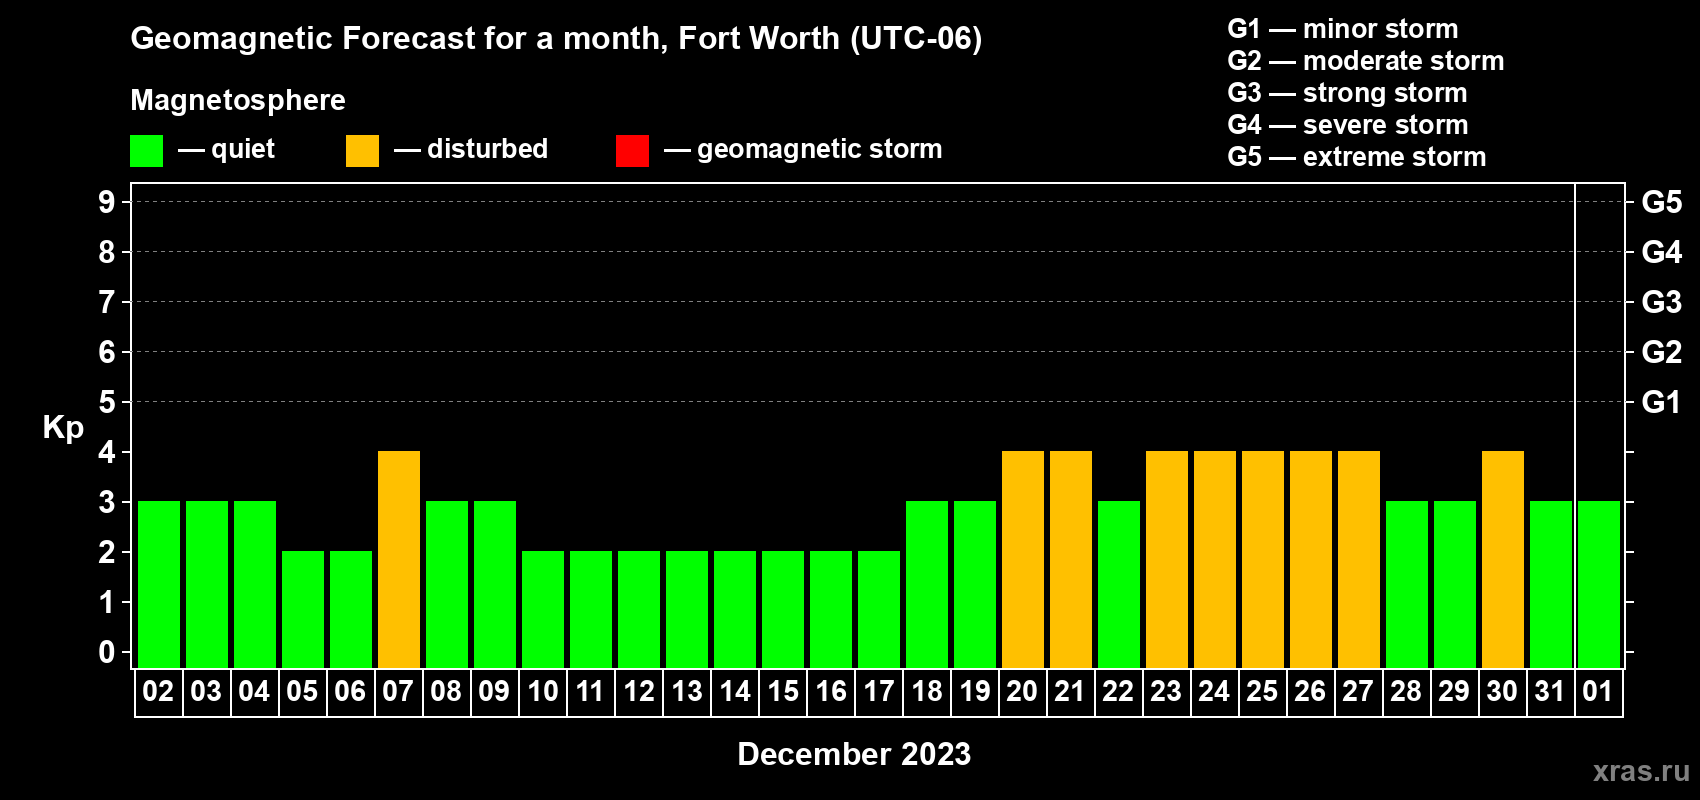The image size is (1700, 800).
Task: Click the Kp axis label
Action: pyautogui.click(x=63, y=427)
